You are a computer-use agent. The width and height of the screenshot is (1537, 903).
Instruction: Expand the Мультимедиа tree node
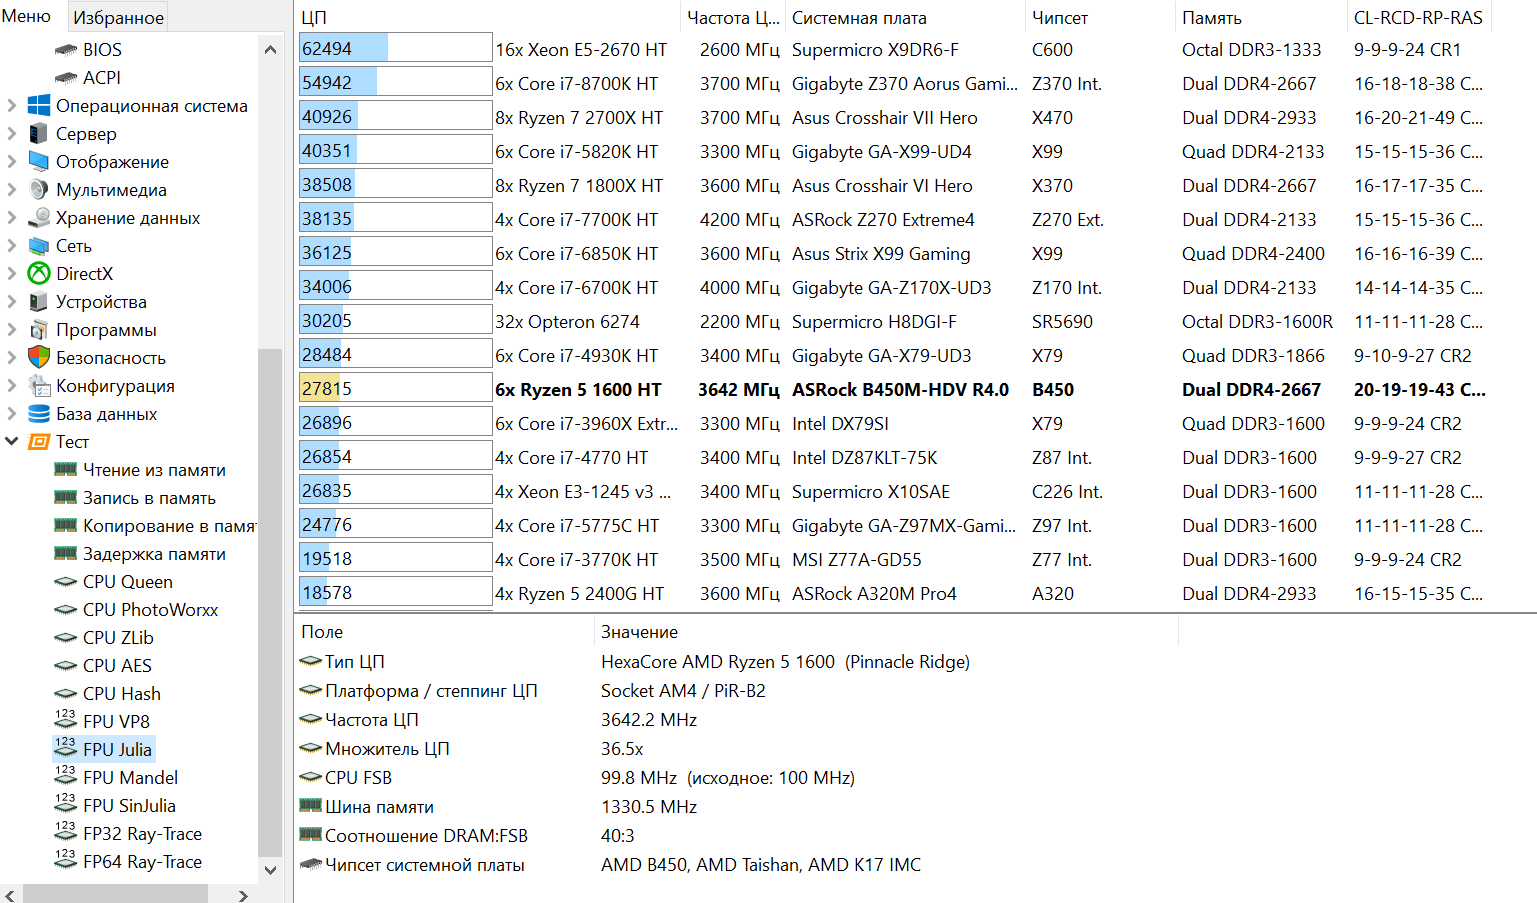[11, 190]
